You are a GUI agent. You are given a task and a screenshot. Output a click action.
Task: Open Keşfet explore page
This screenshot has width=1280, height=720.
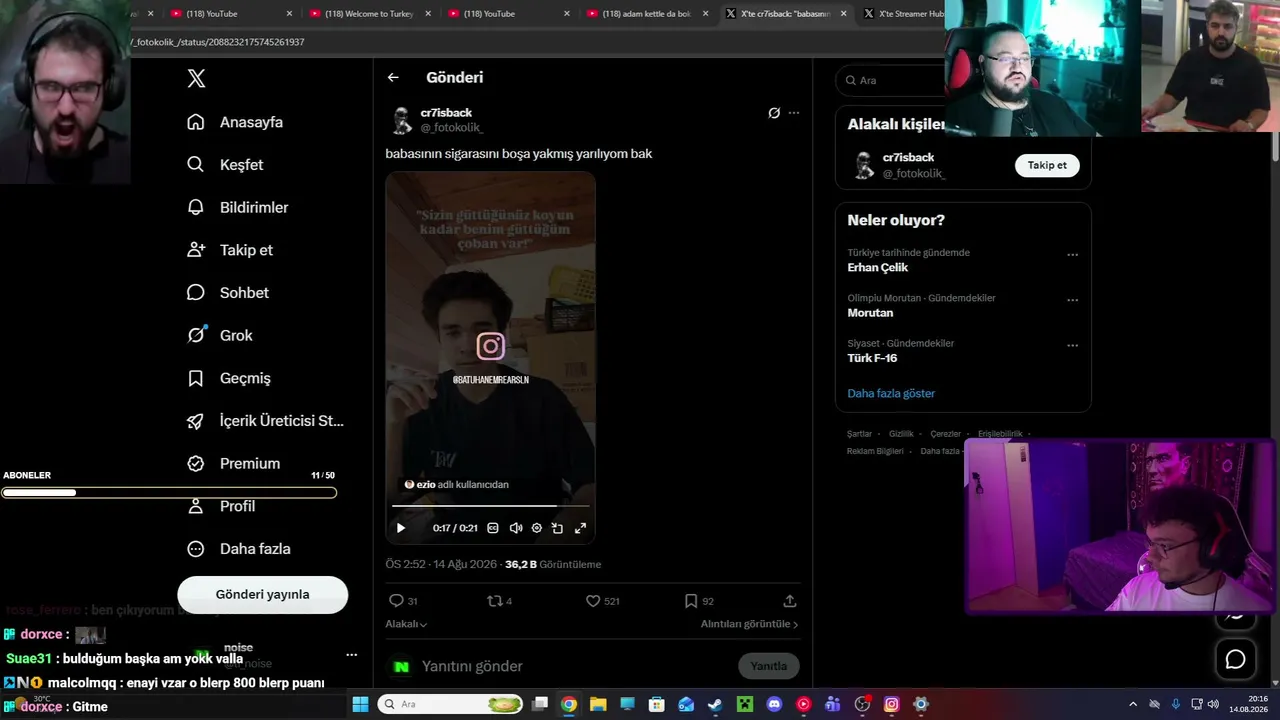tap(225, 164)
